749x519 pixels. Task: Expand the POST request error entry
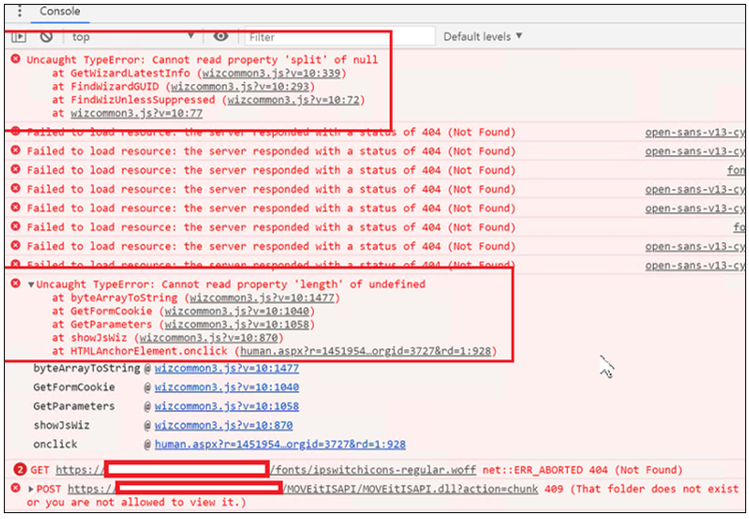(x=31, y=489)
